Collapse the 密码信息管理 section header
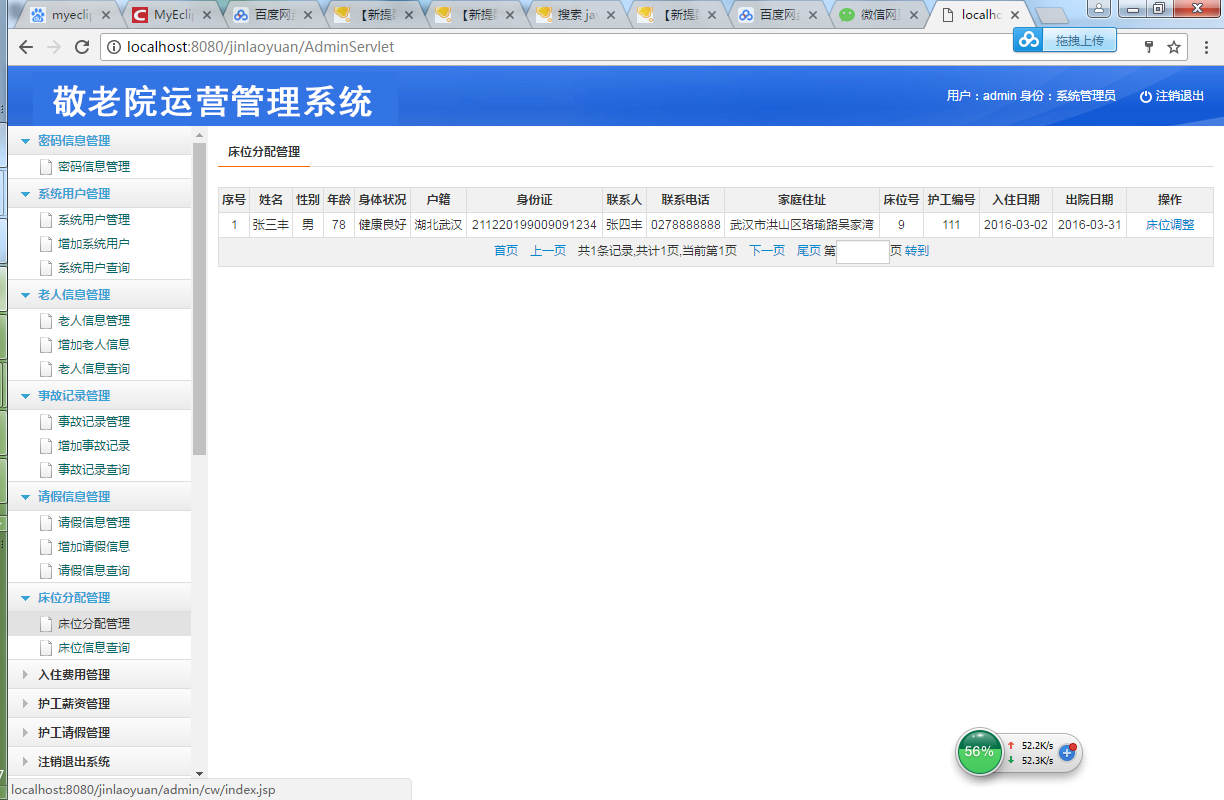The width and height of the screenshot is (1224, 800). pos(98,141)
